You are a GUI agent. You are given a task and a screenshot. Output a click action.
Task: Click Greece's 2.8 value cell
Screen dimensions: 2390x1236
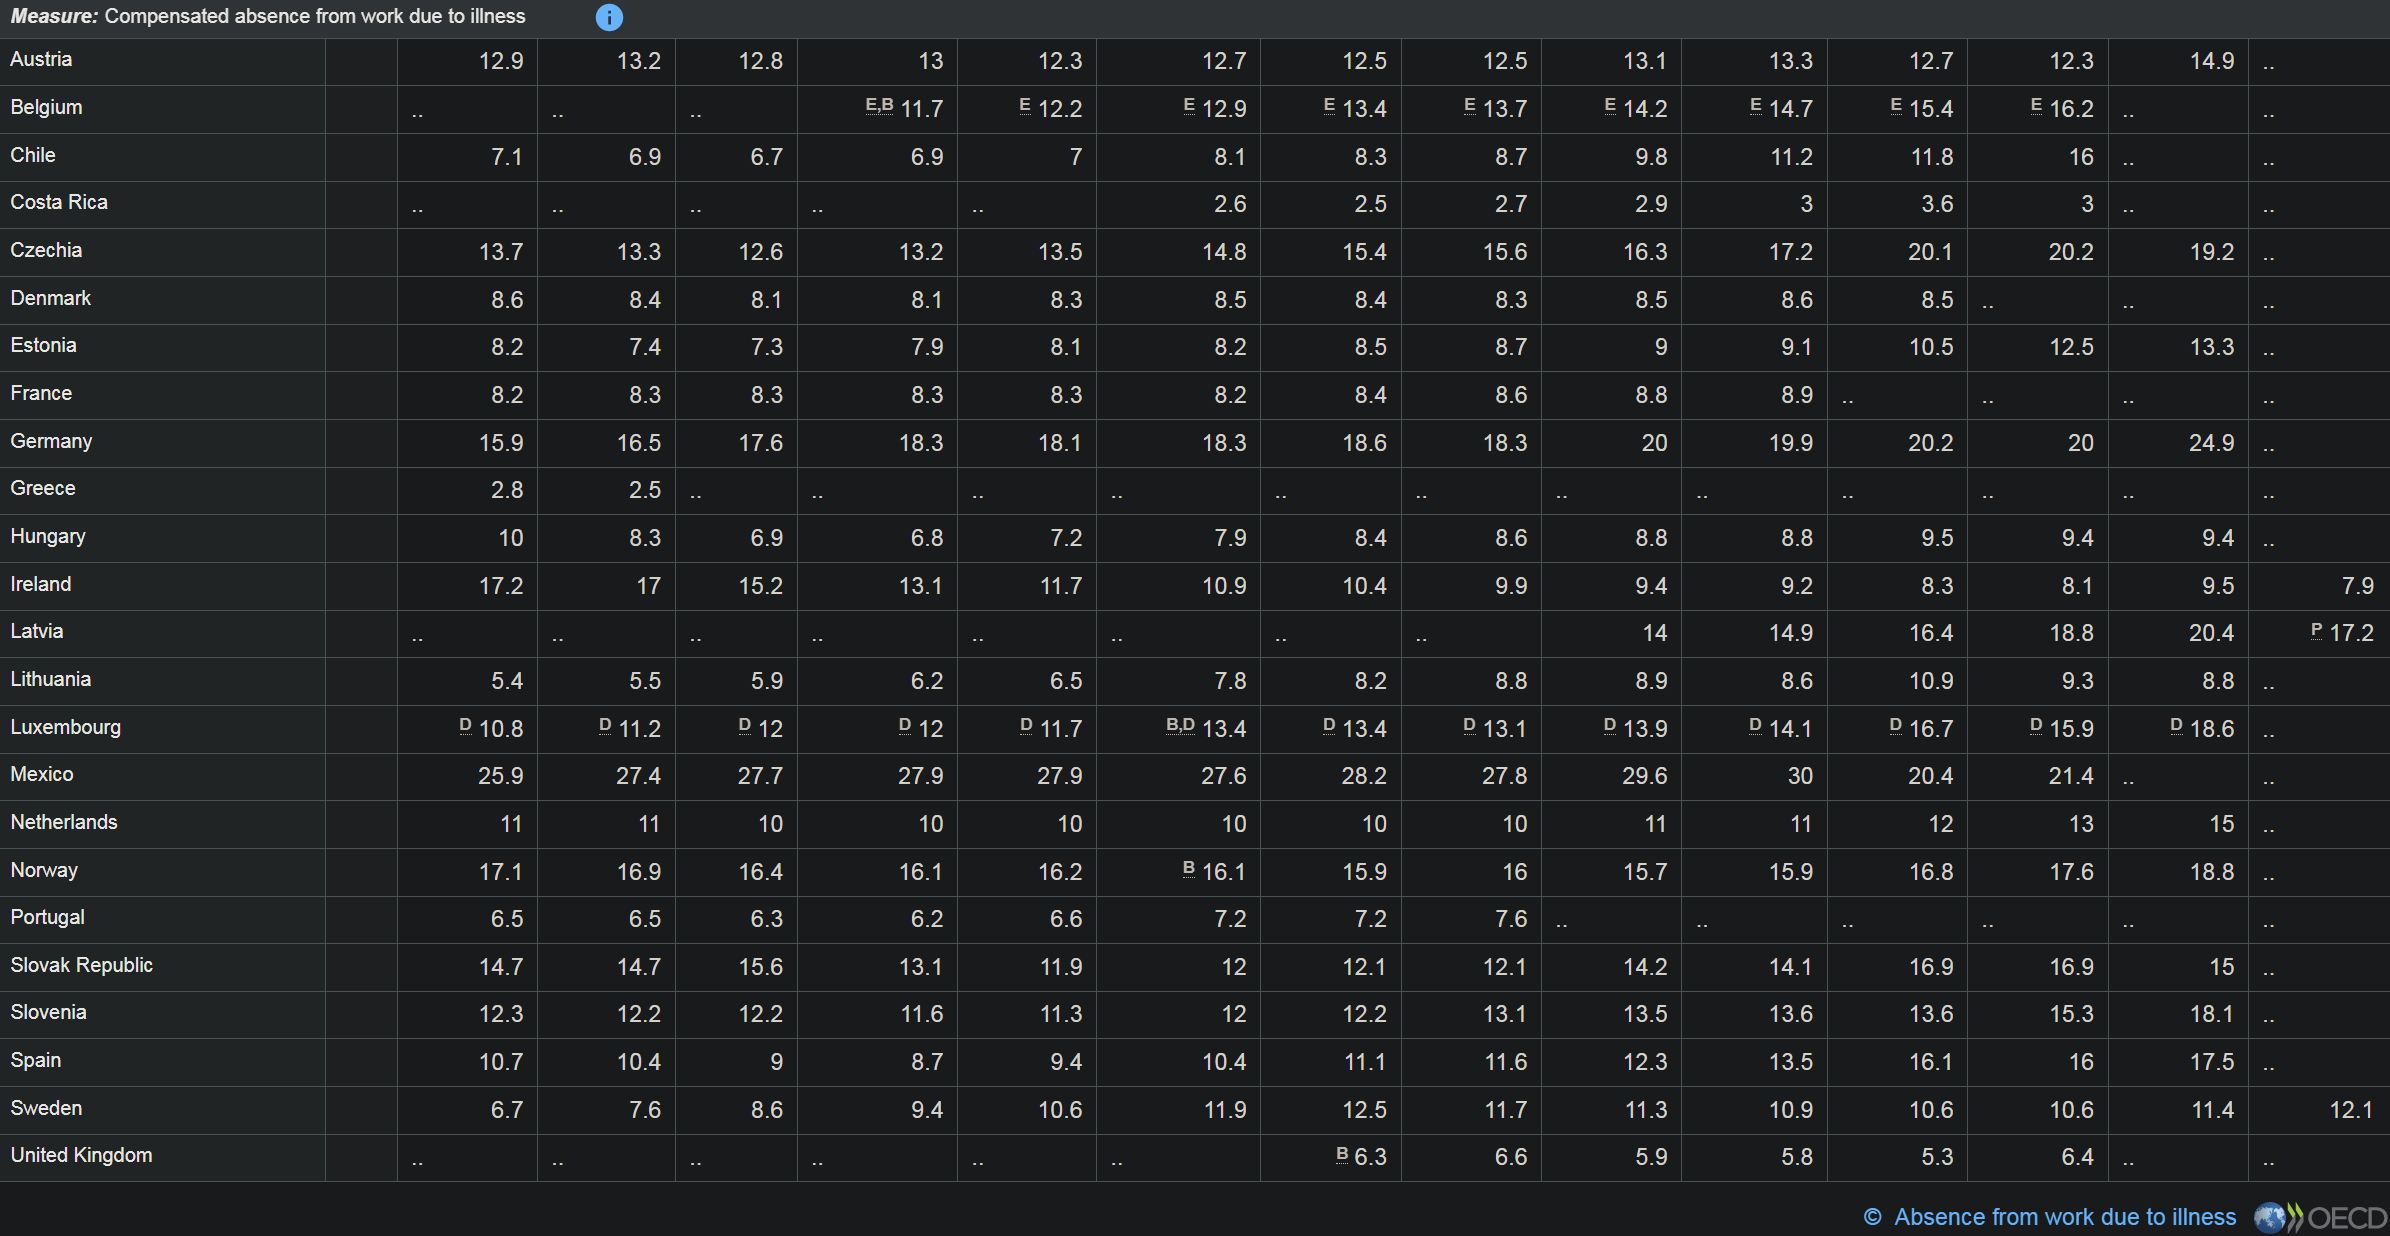[506, 490]
